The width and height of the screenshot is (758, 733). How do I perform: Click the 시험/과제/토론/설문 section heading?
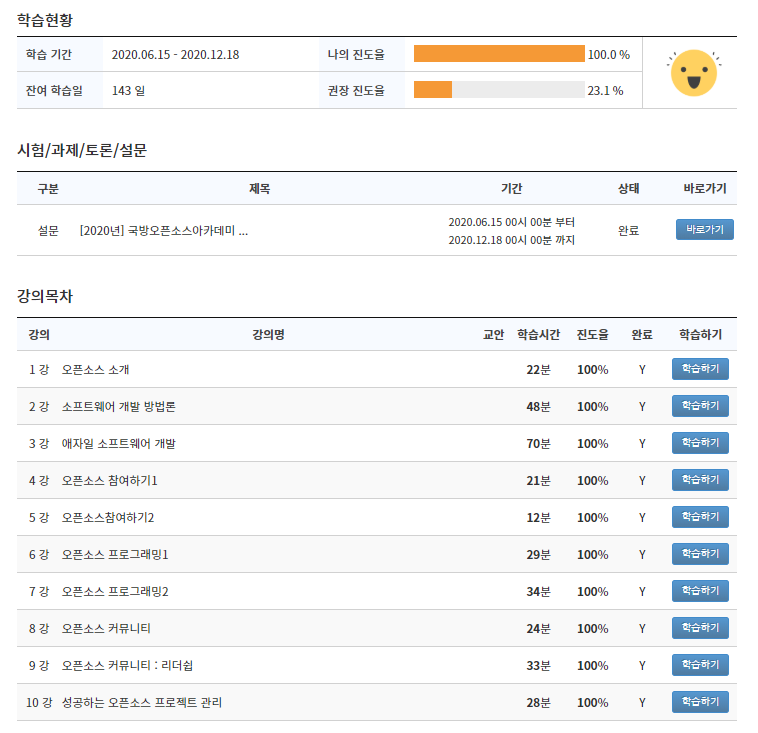pos(82,150)
